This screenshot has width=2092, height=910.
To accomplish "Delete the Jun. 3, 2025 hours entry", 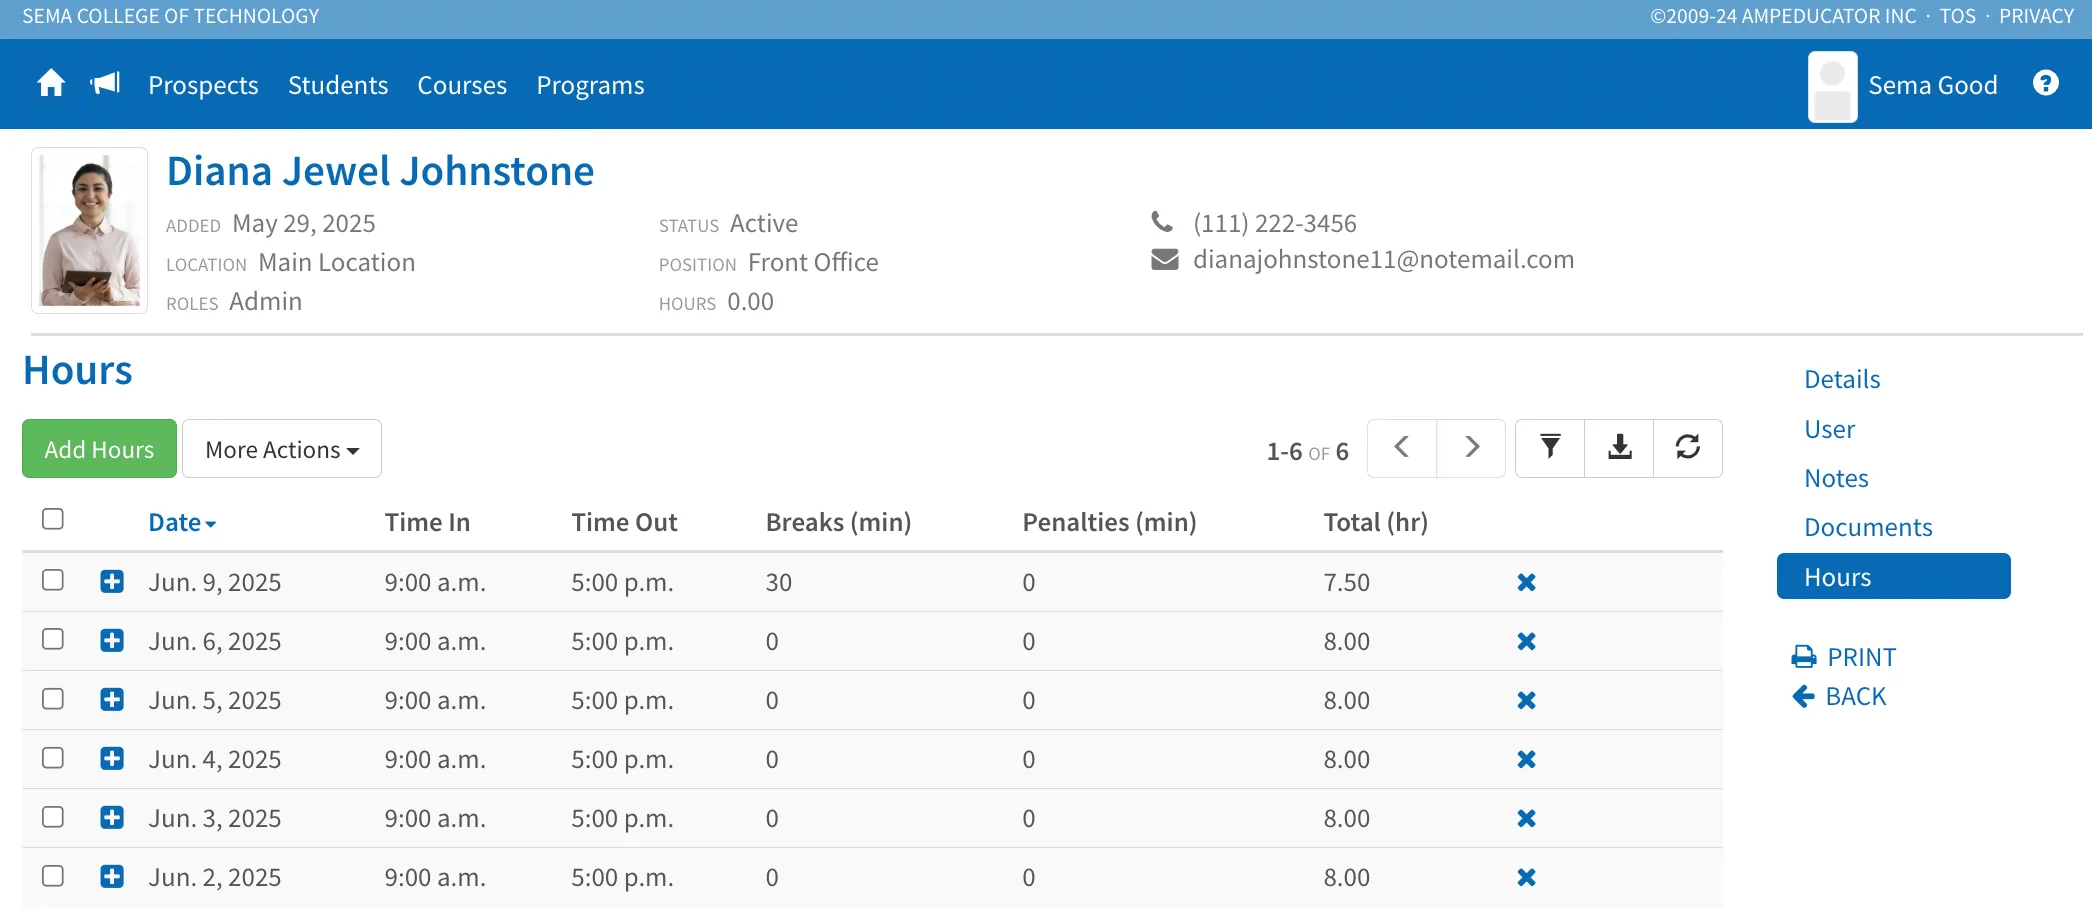I will tap(1526, 818).
